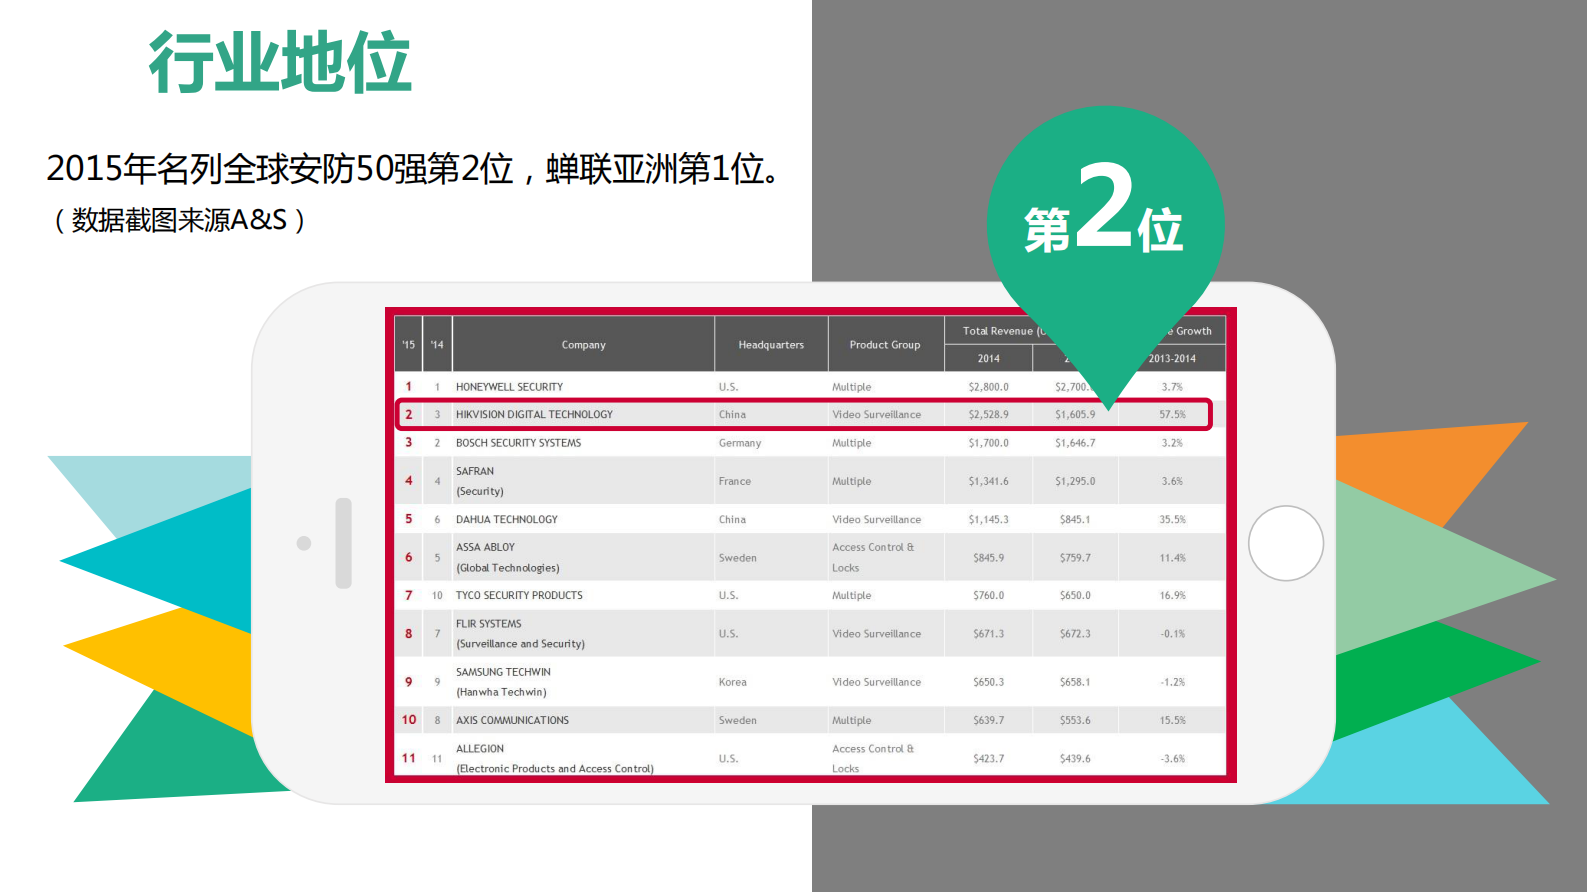1587x892 pixels.
Task: Click the "Product Group" column header
Action: pos(885,345)
